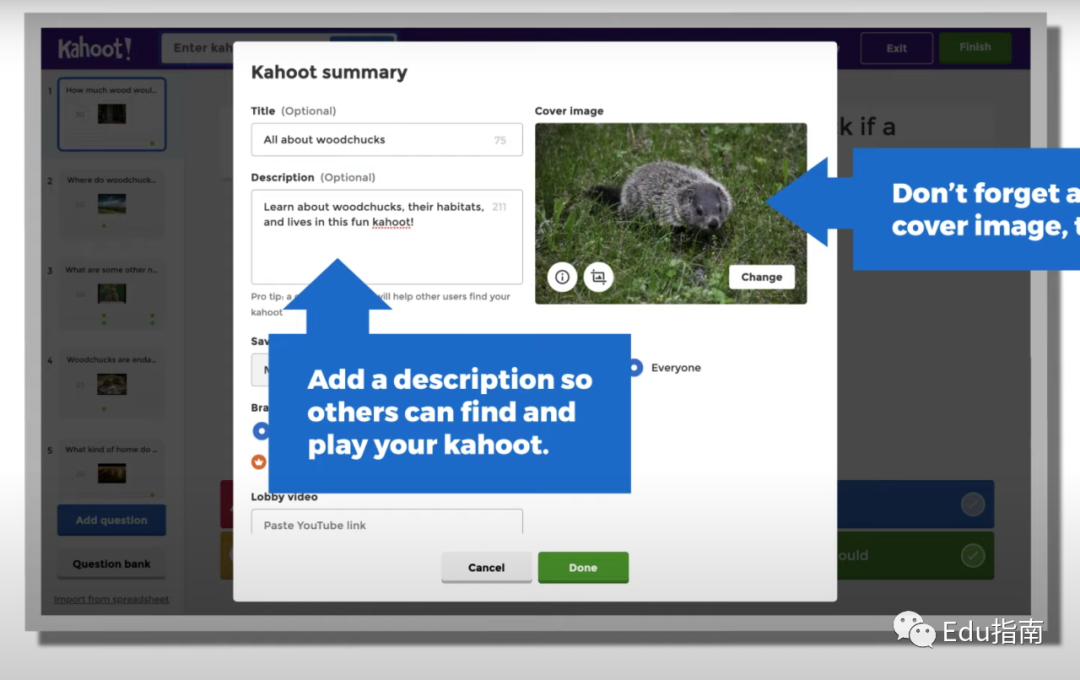1080x680 pixels.
Task: Click the Change cover image button
Action: pyautogui.click(x=761, y=277)
